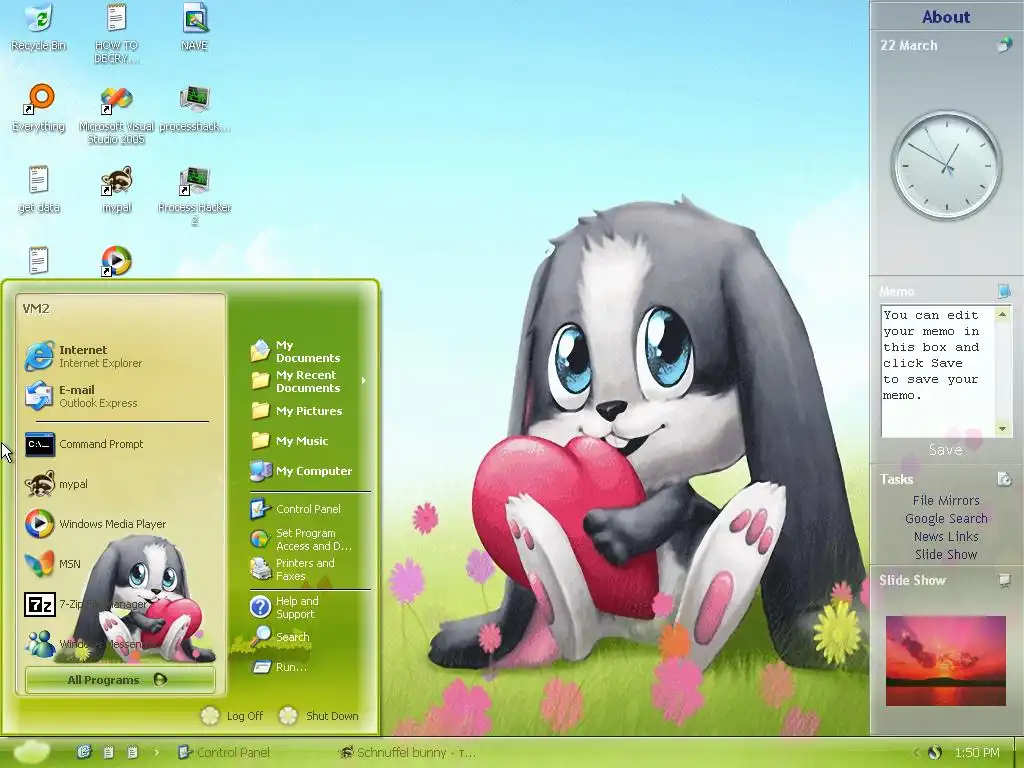This screenshot has height=768, width=1024.
Task: Click the second notepad quick launch icon
Action: (133, 752)
